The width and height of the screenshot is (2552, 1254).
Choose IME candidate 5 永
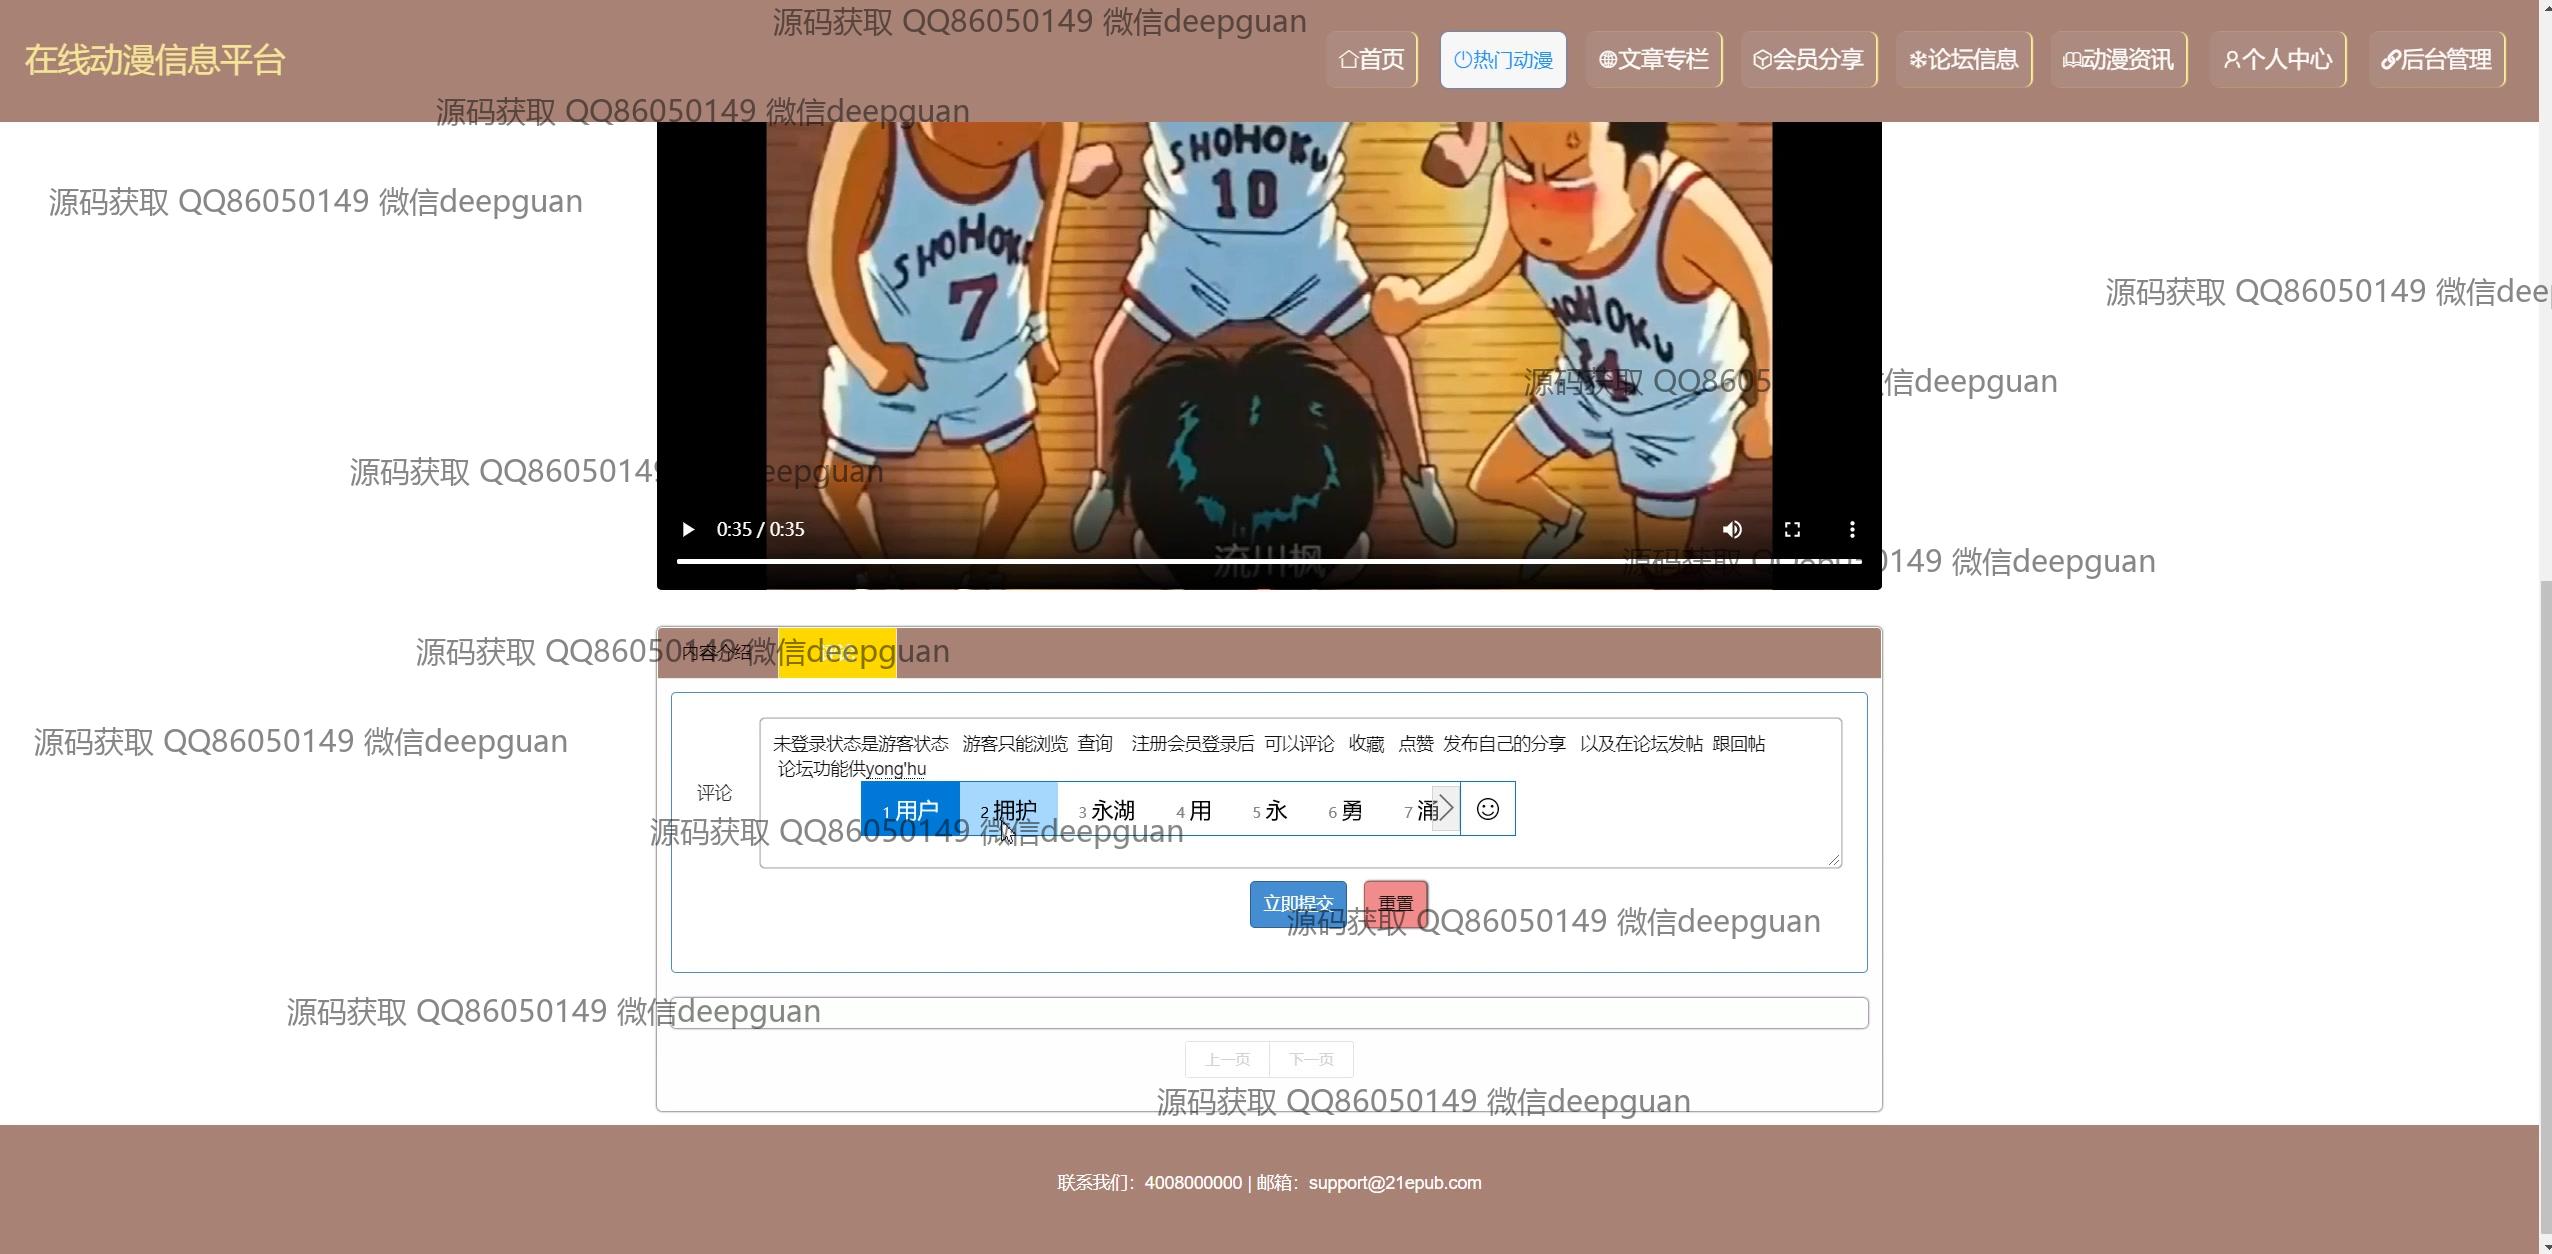pyautogui.click(x=1270, y=809)
